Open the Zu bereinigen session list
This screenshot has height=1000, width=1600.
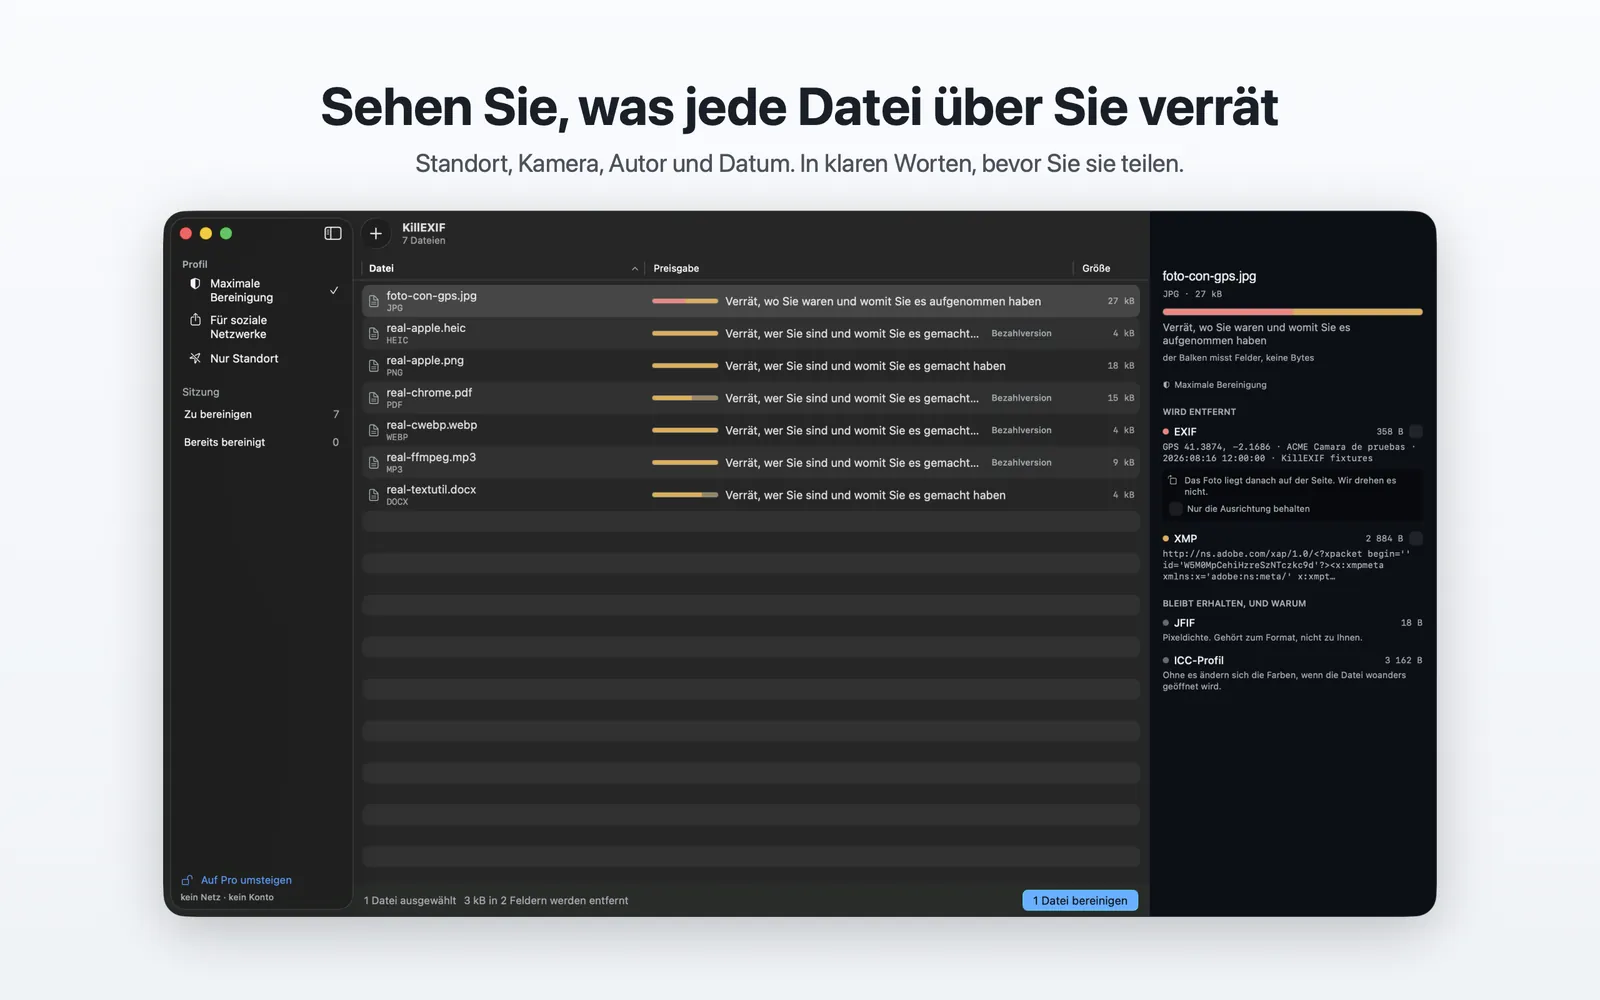pyautogui.click(x=262, y=414)
